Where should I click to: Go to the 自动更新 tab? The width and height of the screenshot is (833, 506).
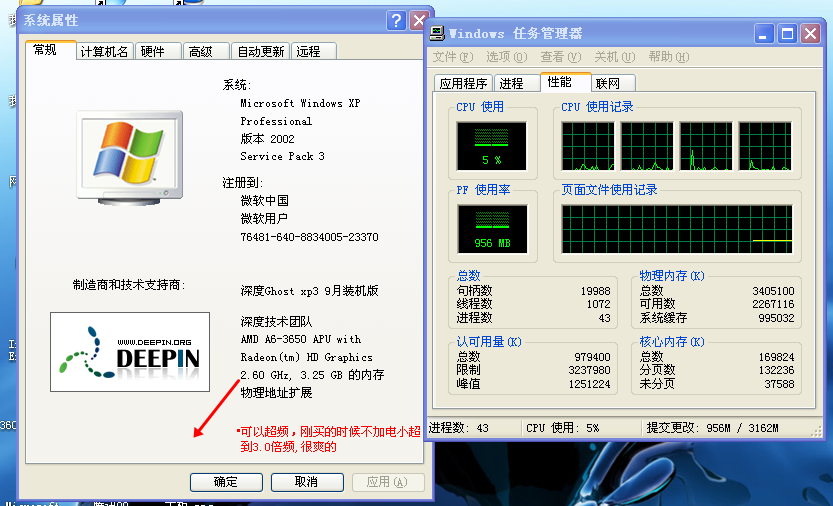[x=260, y=52]
